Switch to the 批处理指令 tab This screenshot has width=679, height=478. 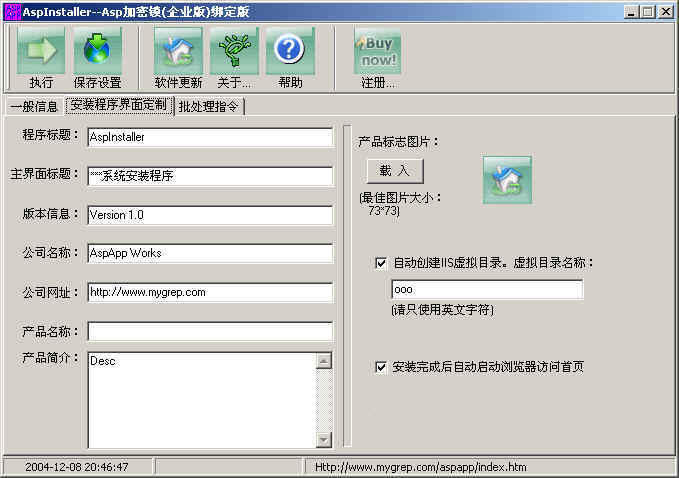(209, 106)
